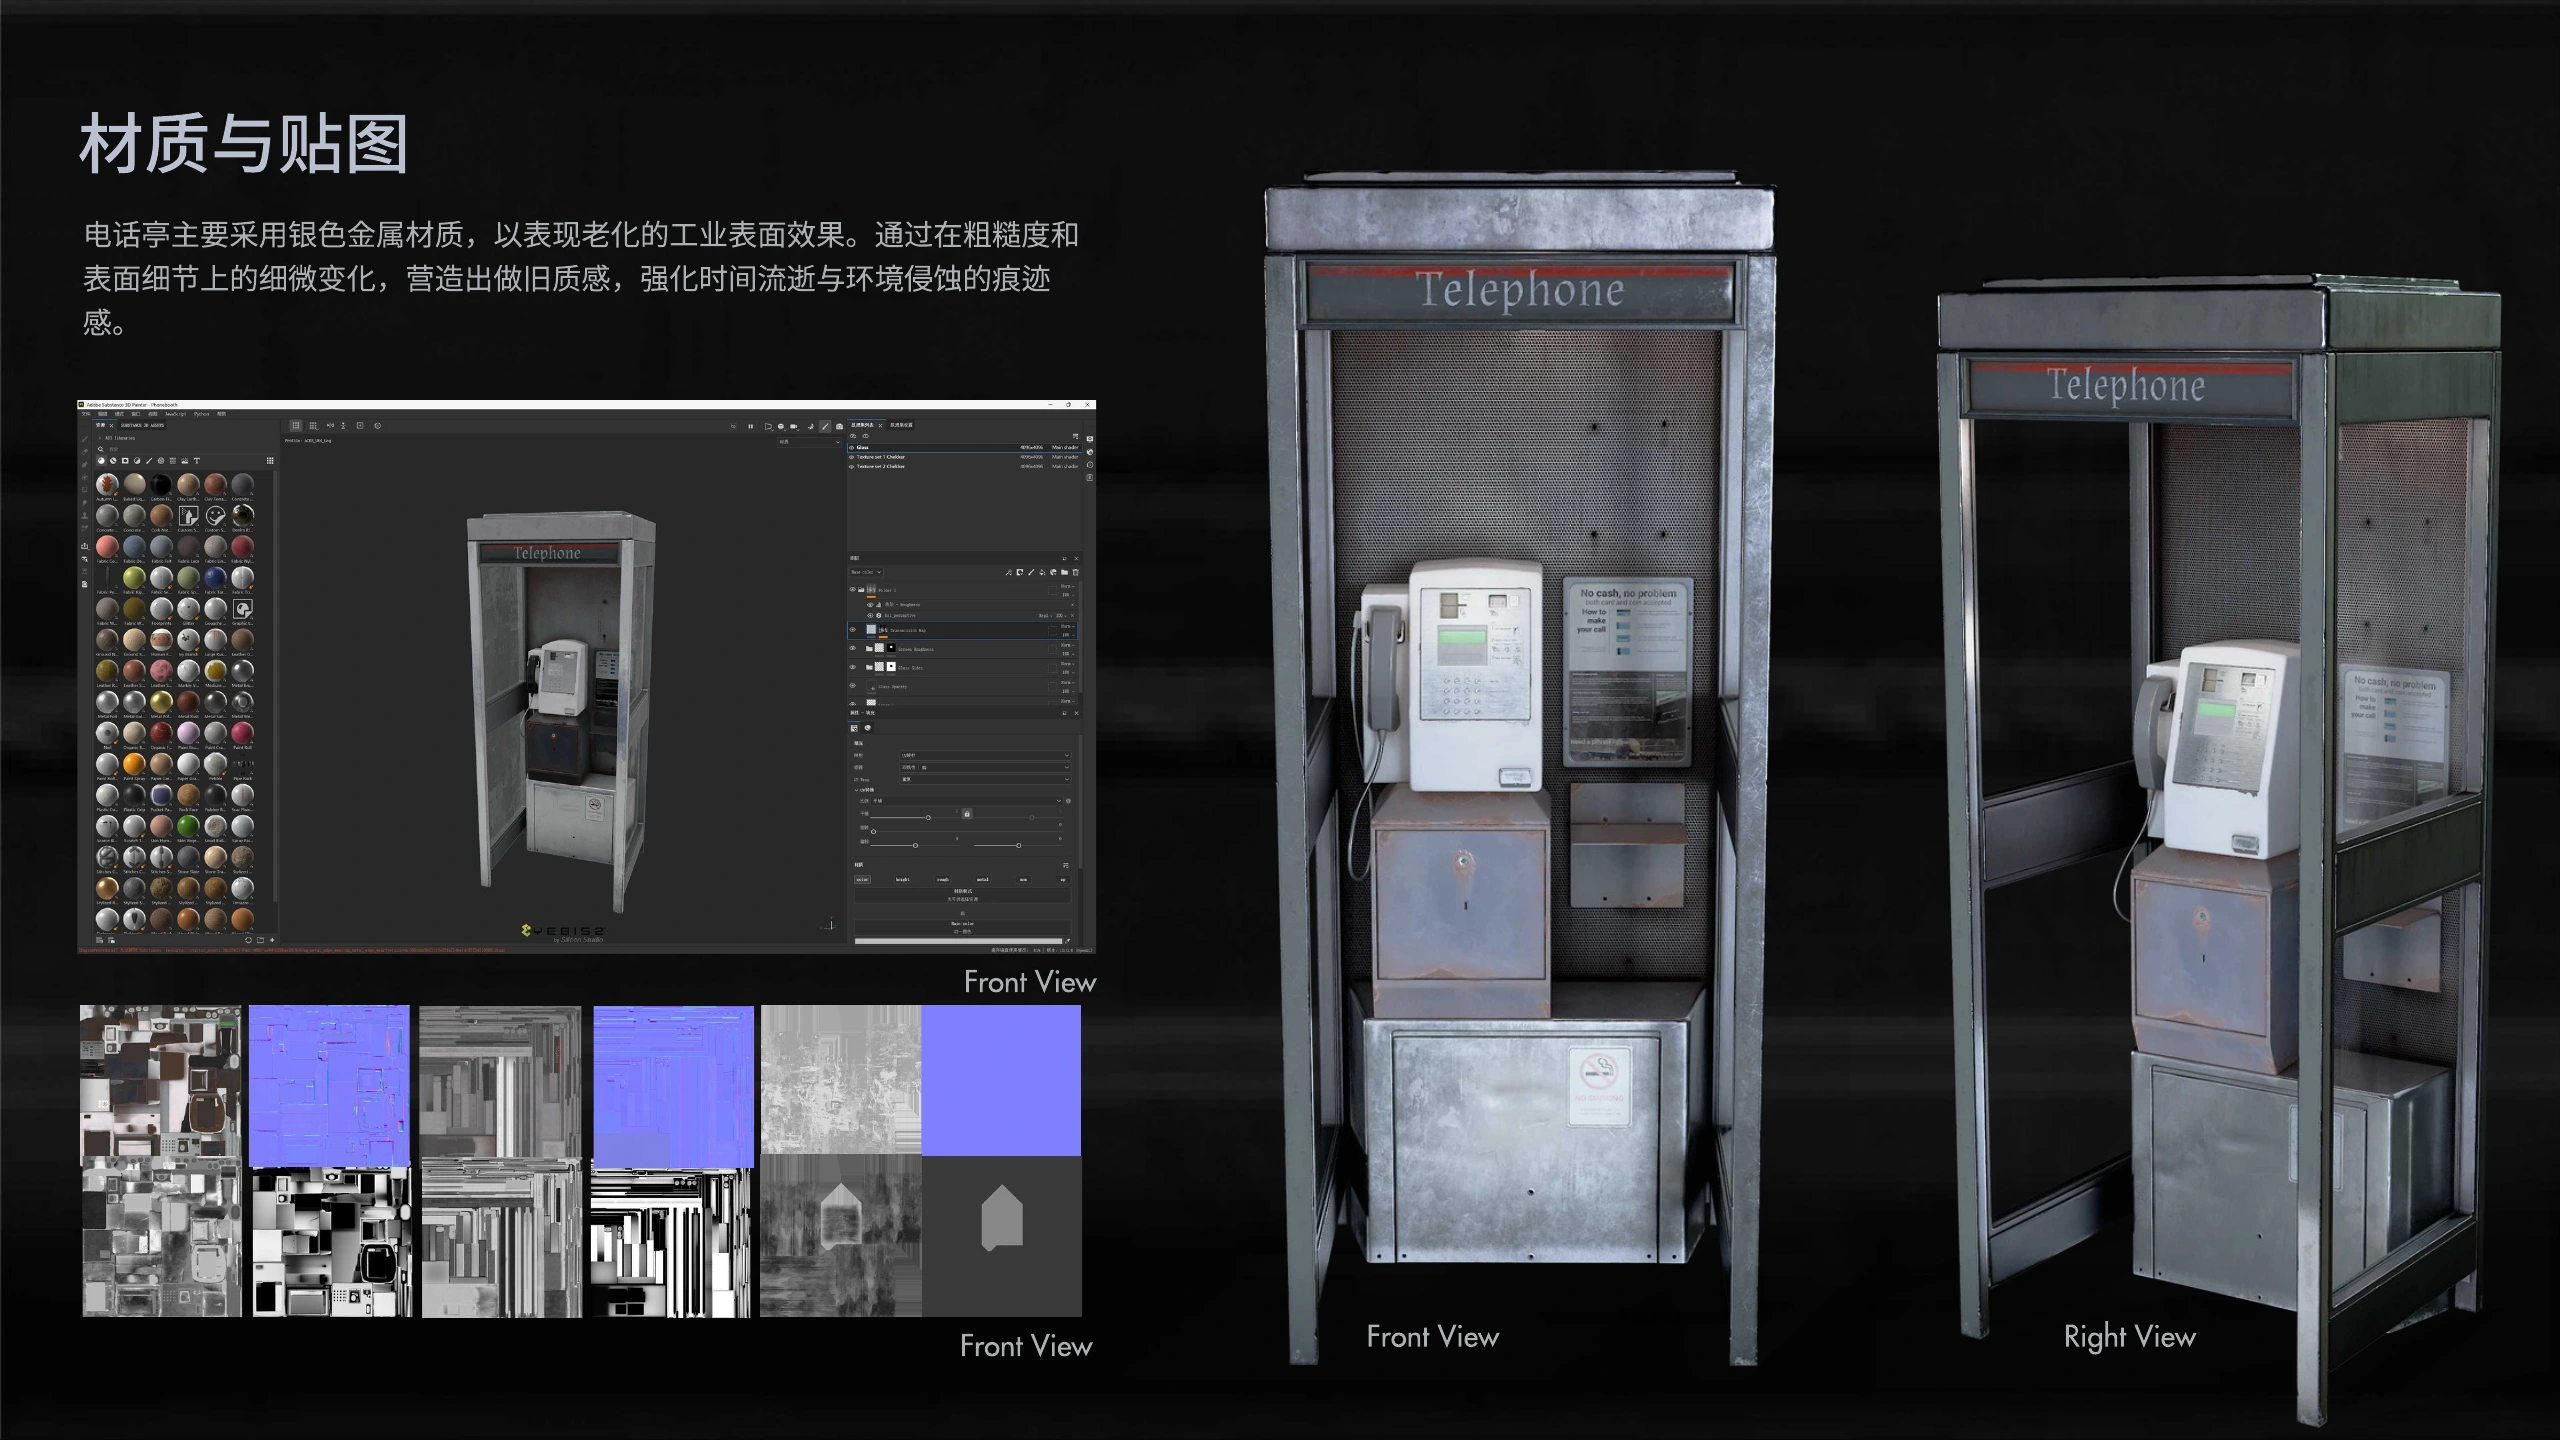The height and width of the screenshot is (1440, 2560).
Task: Click the 'metal' channel button
Action: pyautogui.click(x=983, y=879)
